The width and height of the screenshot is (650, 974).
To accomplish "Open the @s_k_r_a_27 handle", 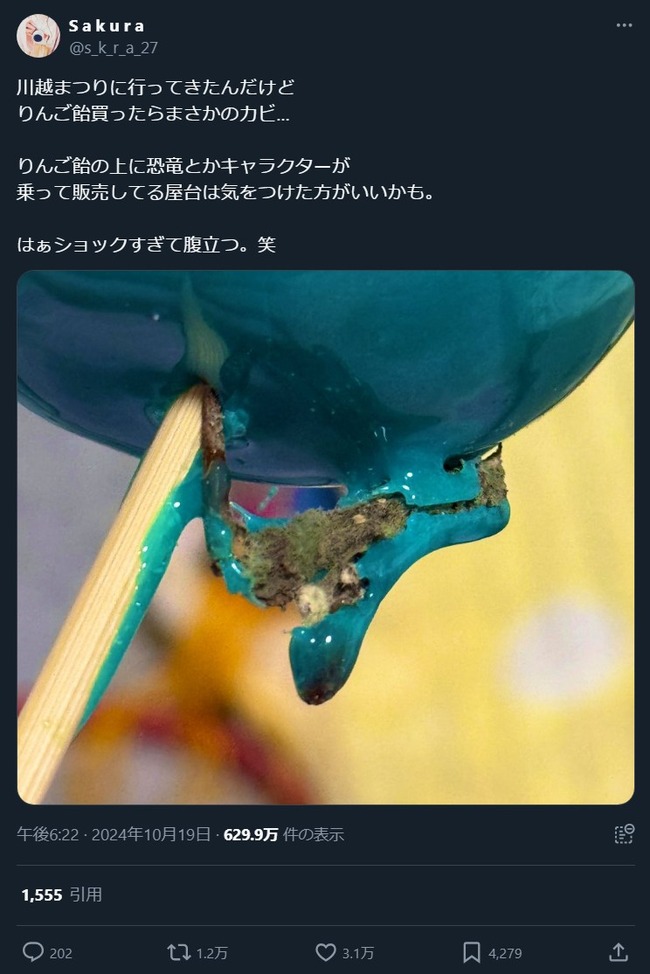I will pos(113,48).
